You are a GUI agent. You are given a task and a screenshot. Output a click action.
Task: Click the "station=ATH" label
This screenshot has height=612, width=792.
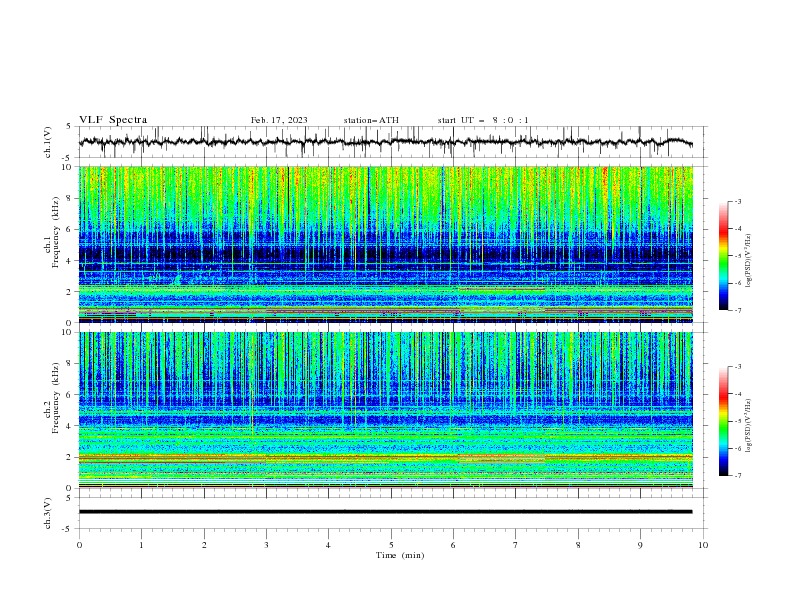371,120
